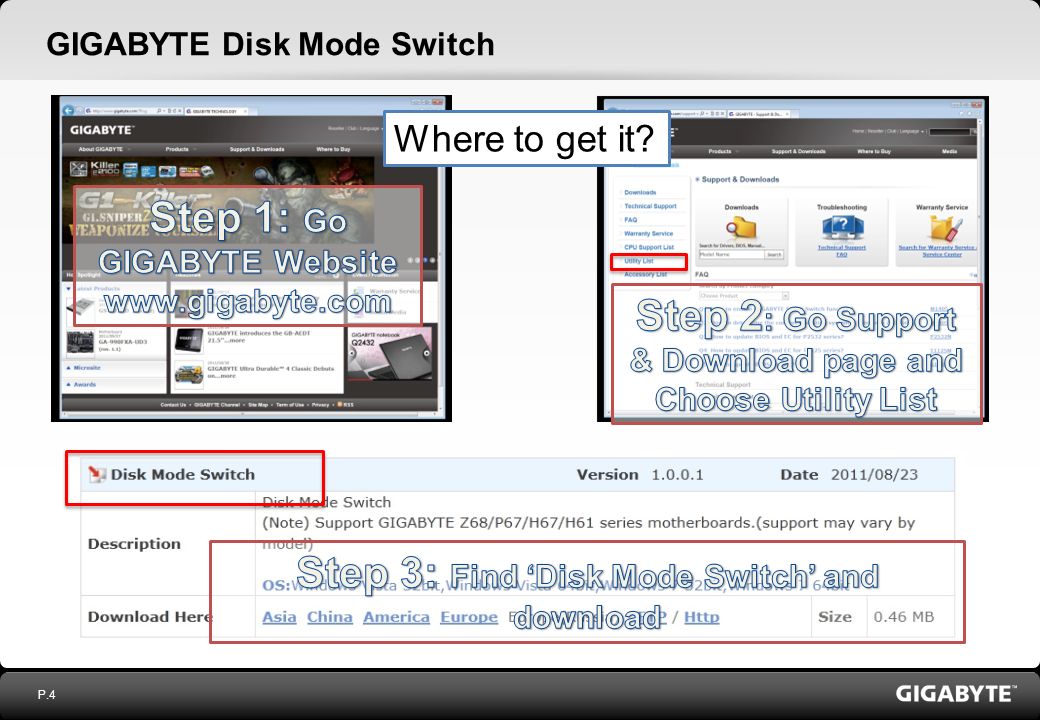Click the Killer E2100 badge on the homepage banner

(x=105, y=168)
